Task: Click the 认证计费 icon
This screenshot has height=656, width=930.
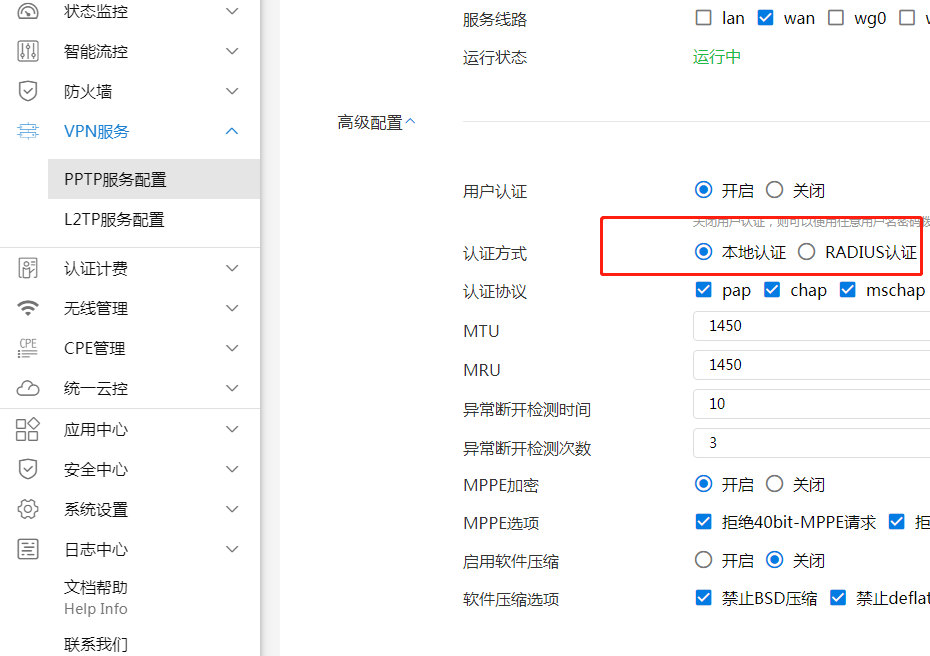Action: (x=28, y=268)
